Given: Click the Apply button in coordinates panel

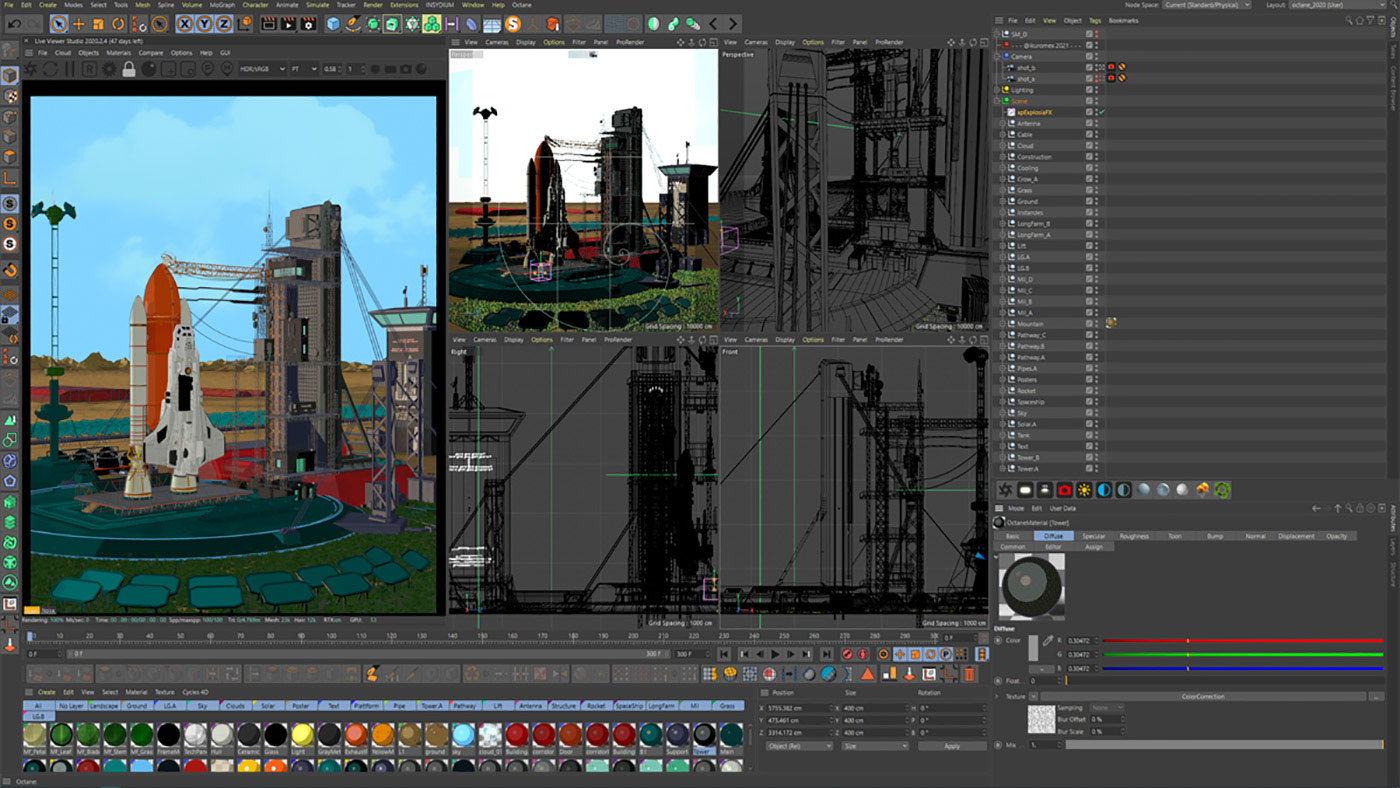Looking at the screenshot, I should (952, 746).
